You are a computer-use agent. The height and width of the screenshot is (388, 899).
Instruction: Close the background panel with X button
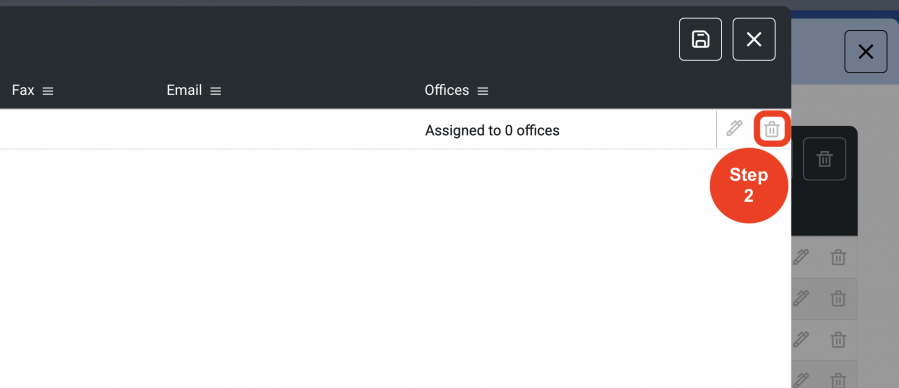866,52
